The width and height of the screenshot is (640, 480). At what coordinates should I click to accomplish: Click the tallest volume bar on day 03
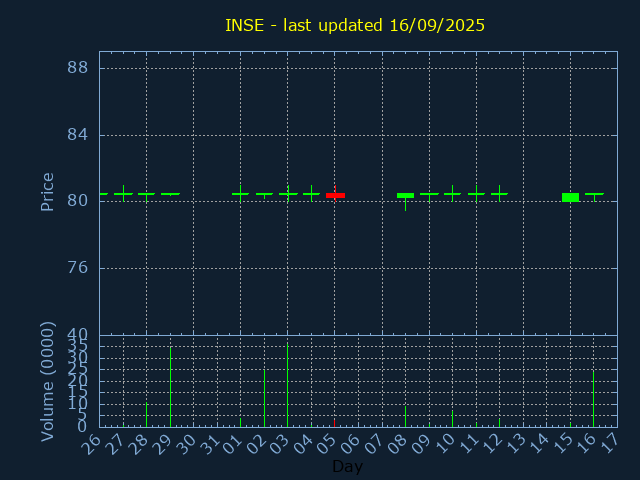[x=287, y=385]
